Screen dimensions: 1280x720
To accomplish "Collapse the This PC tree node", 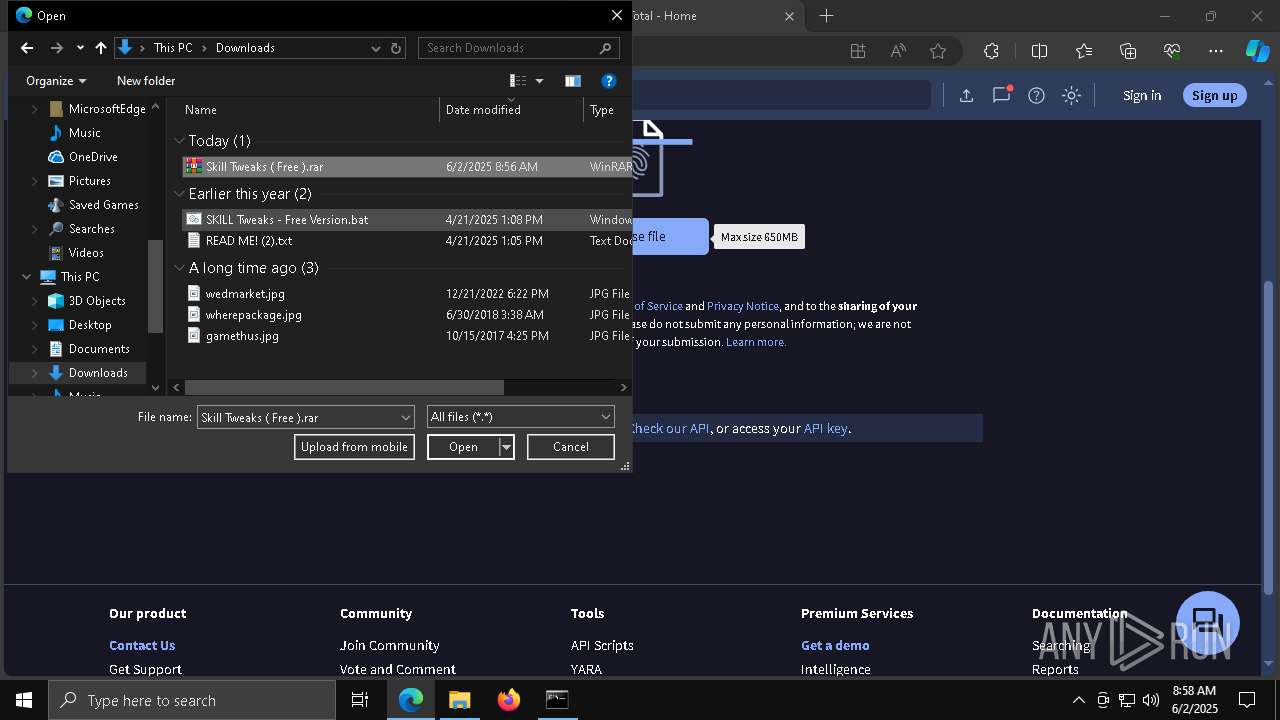I will 26,277.
